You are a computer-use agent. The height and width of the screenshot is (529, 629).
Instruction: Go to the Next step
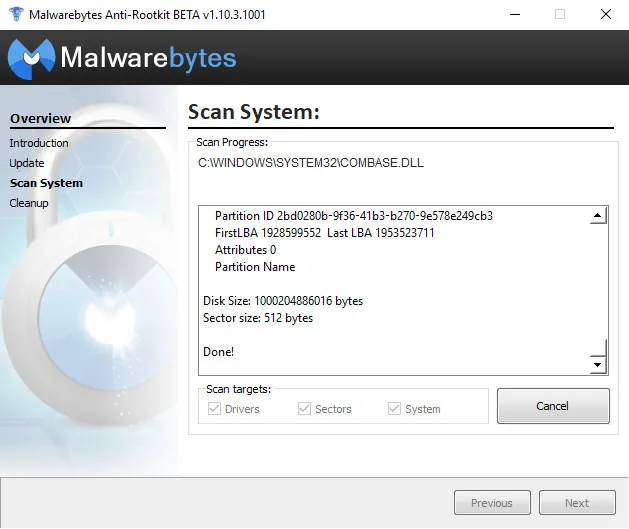click(x=577, y=503)
